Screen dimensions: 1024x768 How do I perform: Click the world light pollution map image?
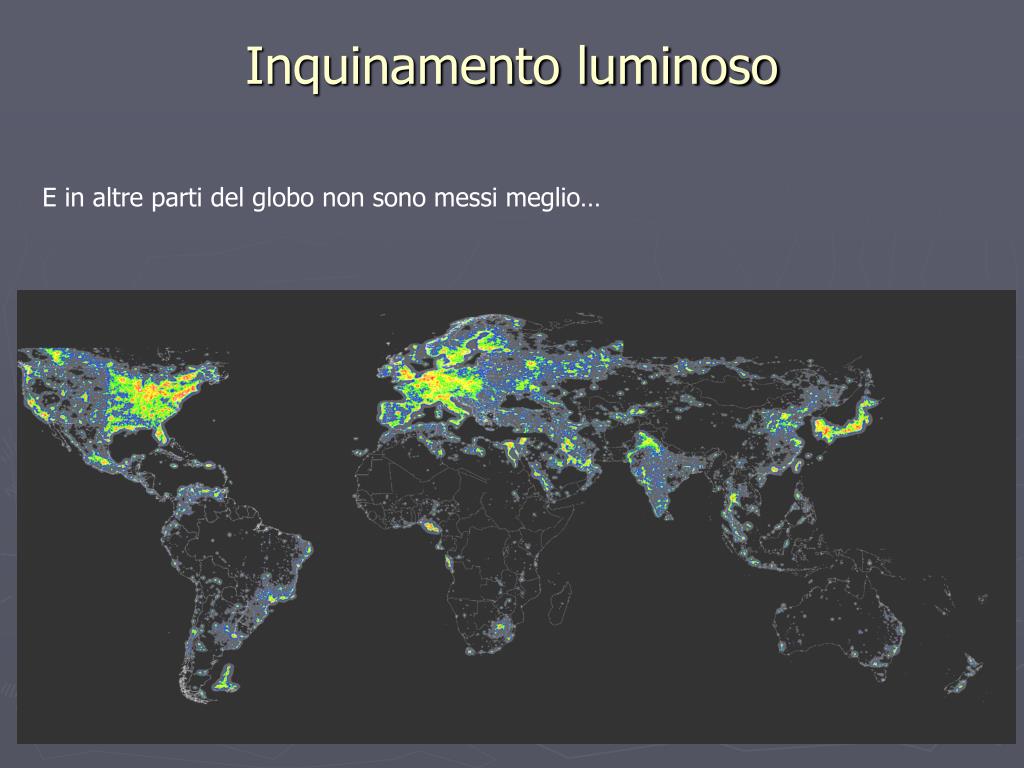516,517
